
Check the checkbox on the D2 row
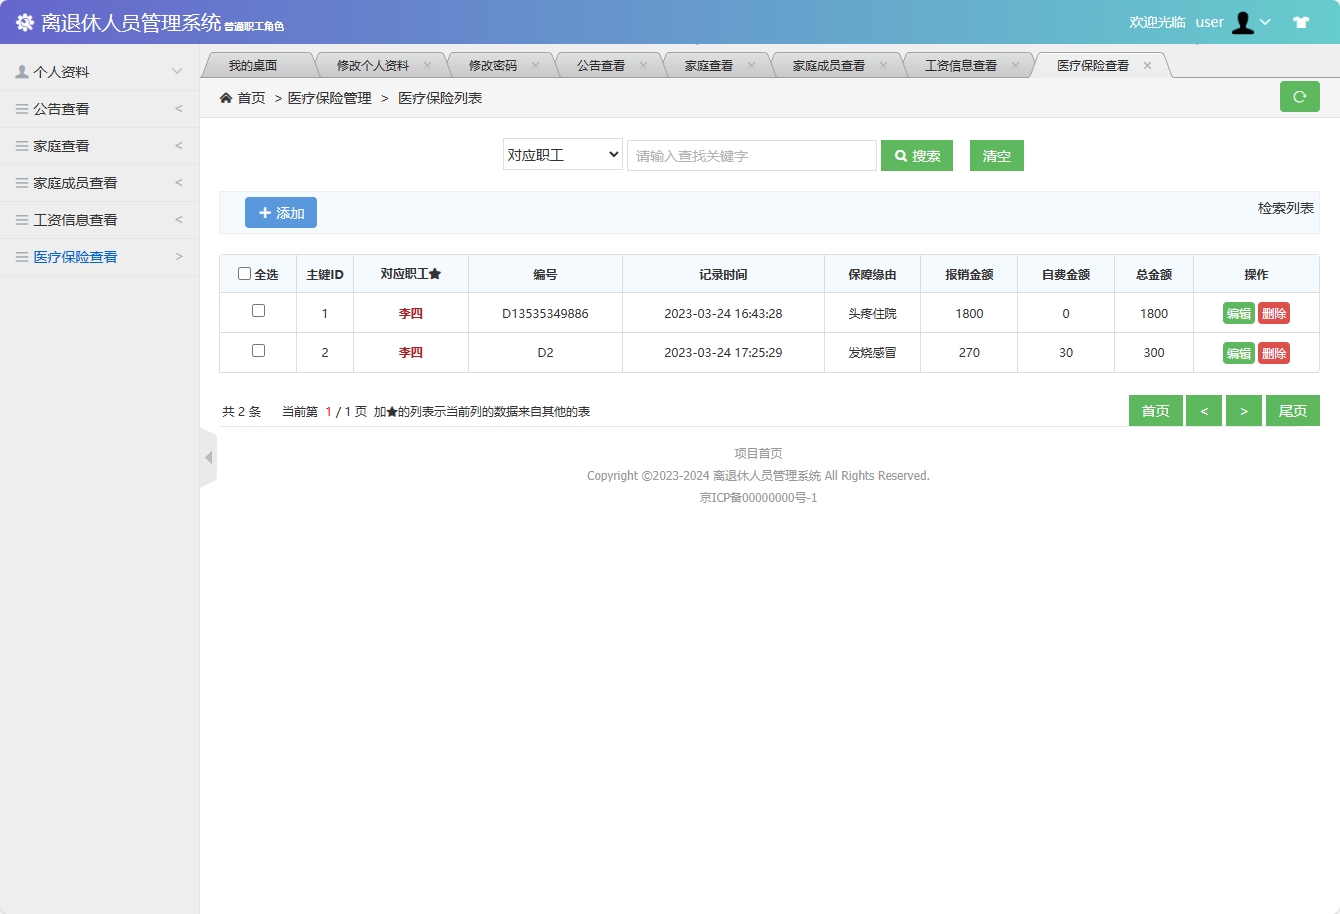click(x=258, y=352)
